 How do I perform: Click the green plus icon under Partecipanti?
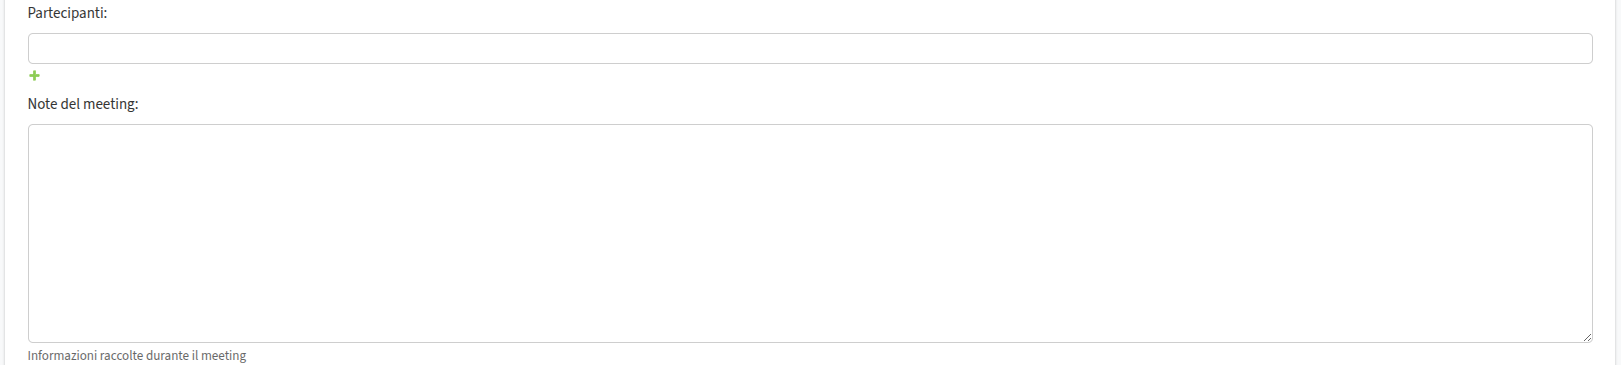(x=34, y=76)
